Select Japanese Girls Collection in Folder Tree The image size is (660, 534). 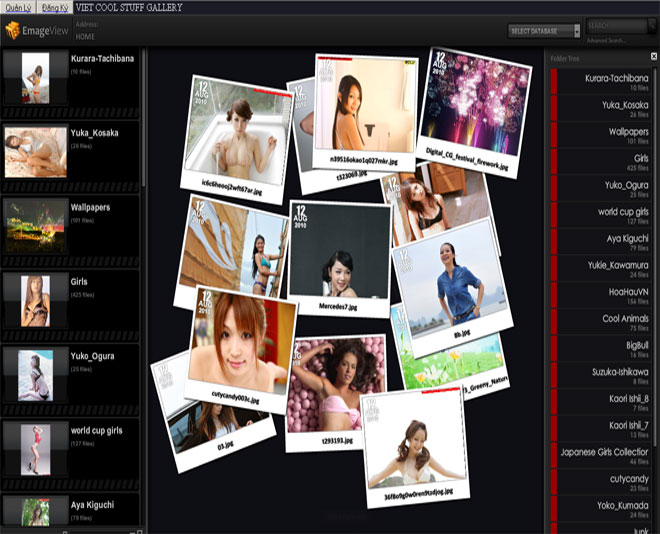tap(601, 456)
